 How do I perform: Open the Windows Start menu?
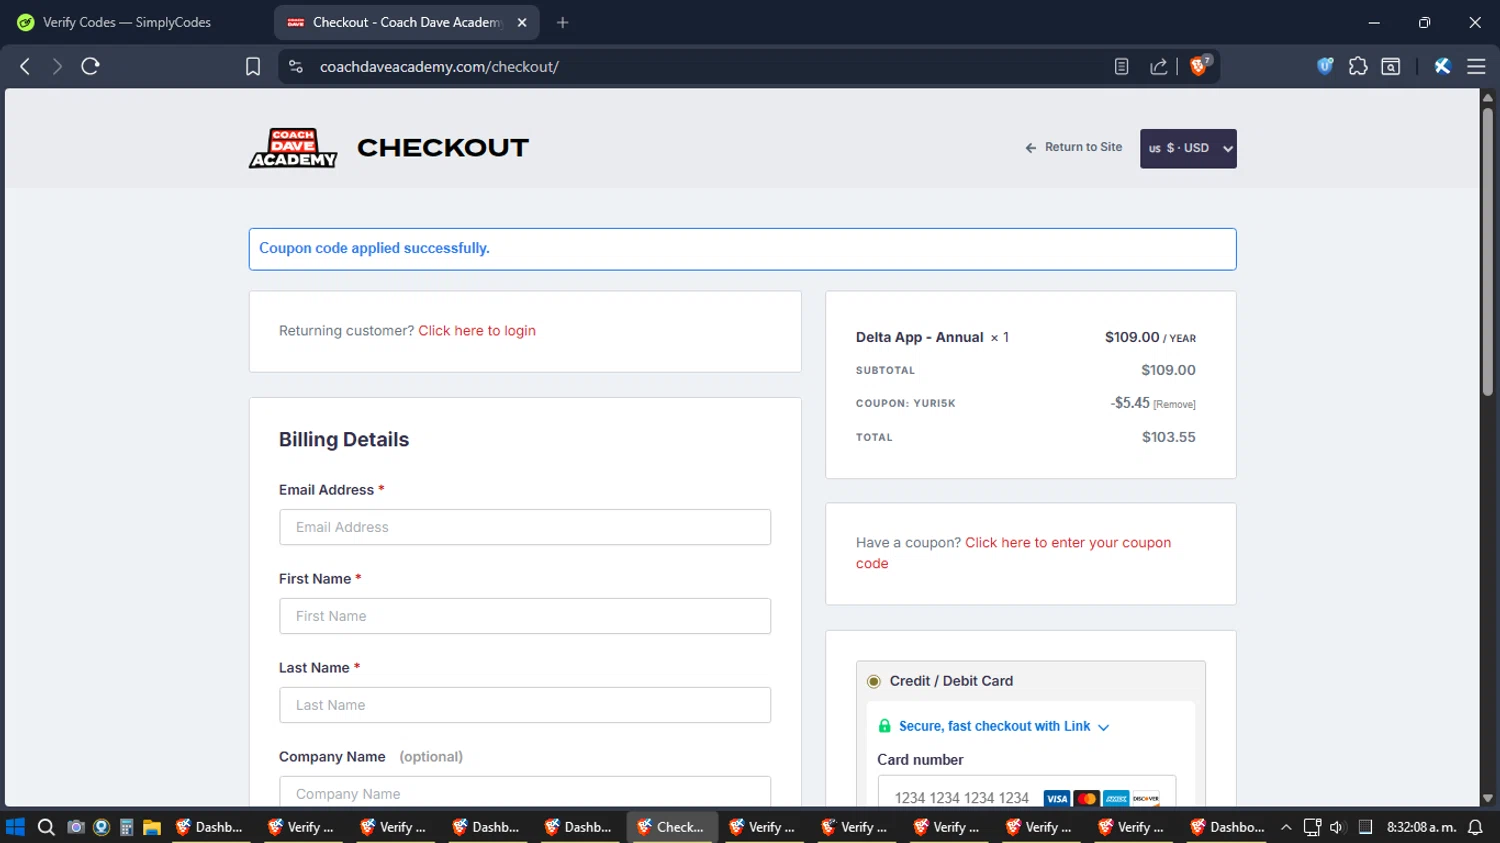[15, 827]
